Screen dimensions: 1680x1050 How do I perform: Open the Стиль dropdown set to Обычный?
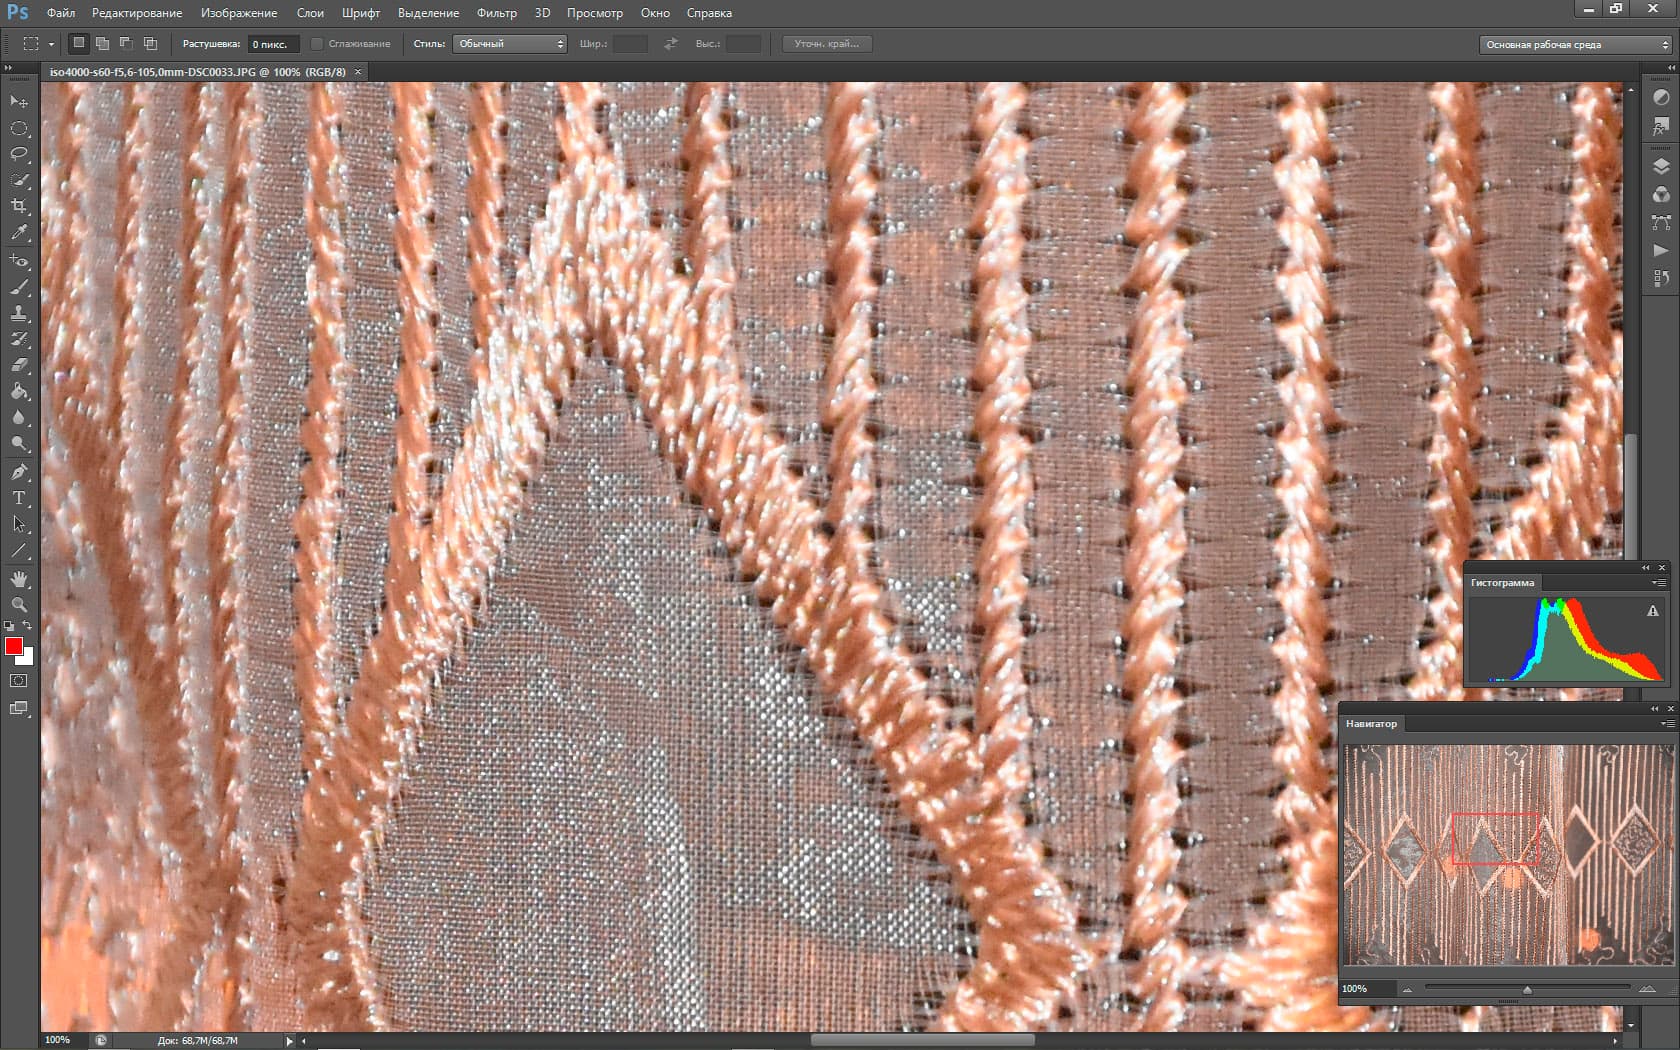[x=510, y=44]
